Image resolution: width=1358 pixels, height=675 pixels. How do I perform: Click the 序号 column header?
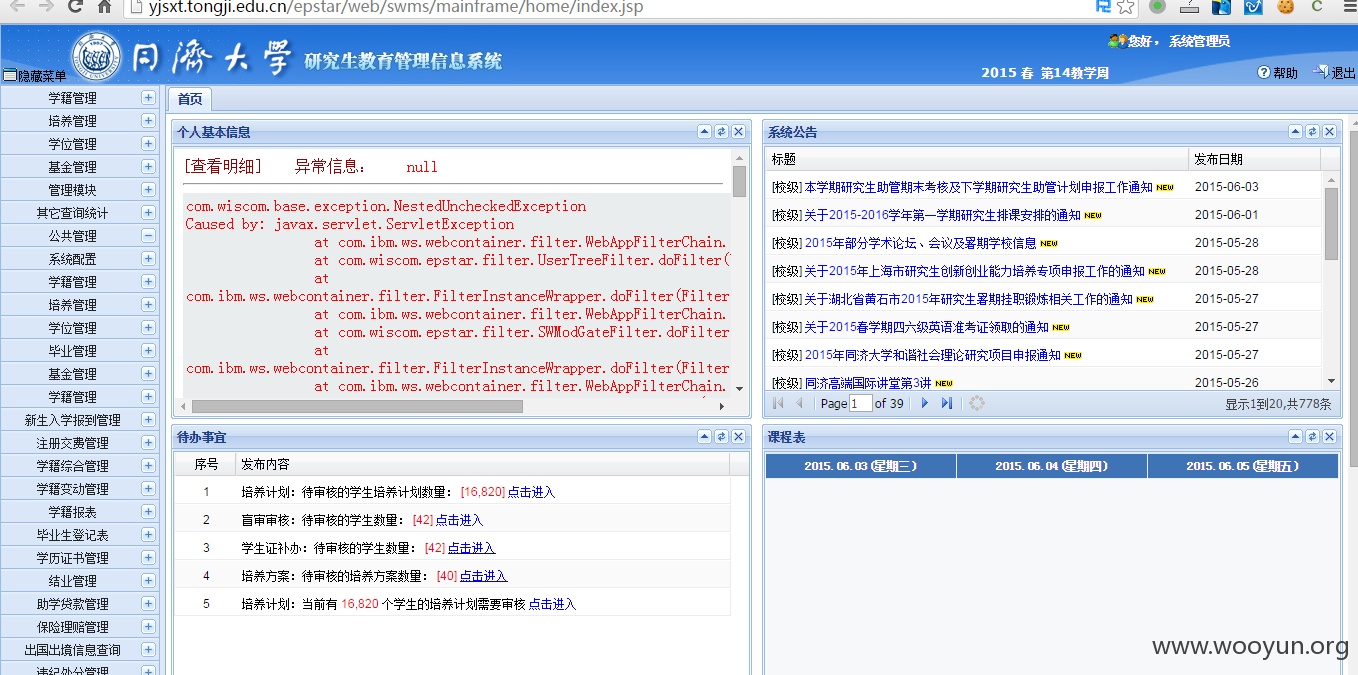tap(206, 464)
